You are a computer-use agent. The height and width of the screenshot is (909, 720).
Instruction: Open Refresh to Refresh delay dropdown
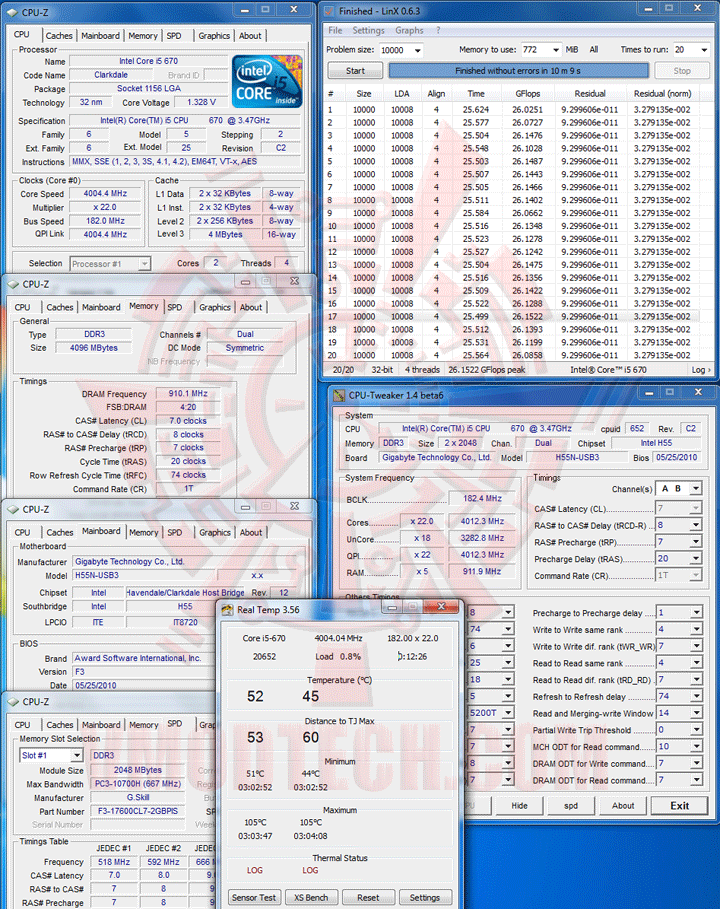[696, 696]
